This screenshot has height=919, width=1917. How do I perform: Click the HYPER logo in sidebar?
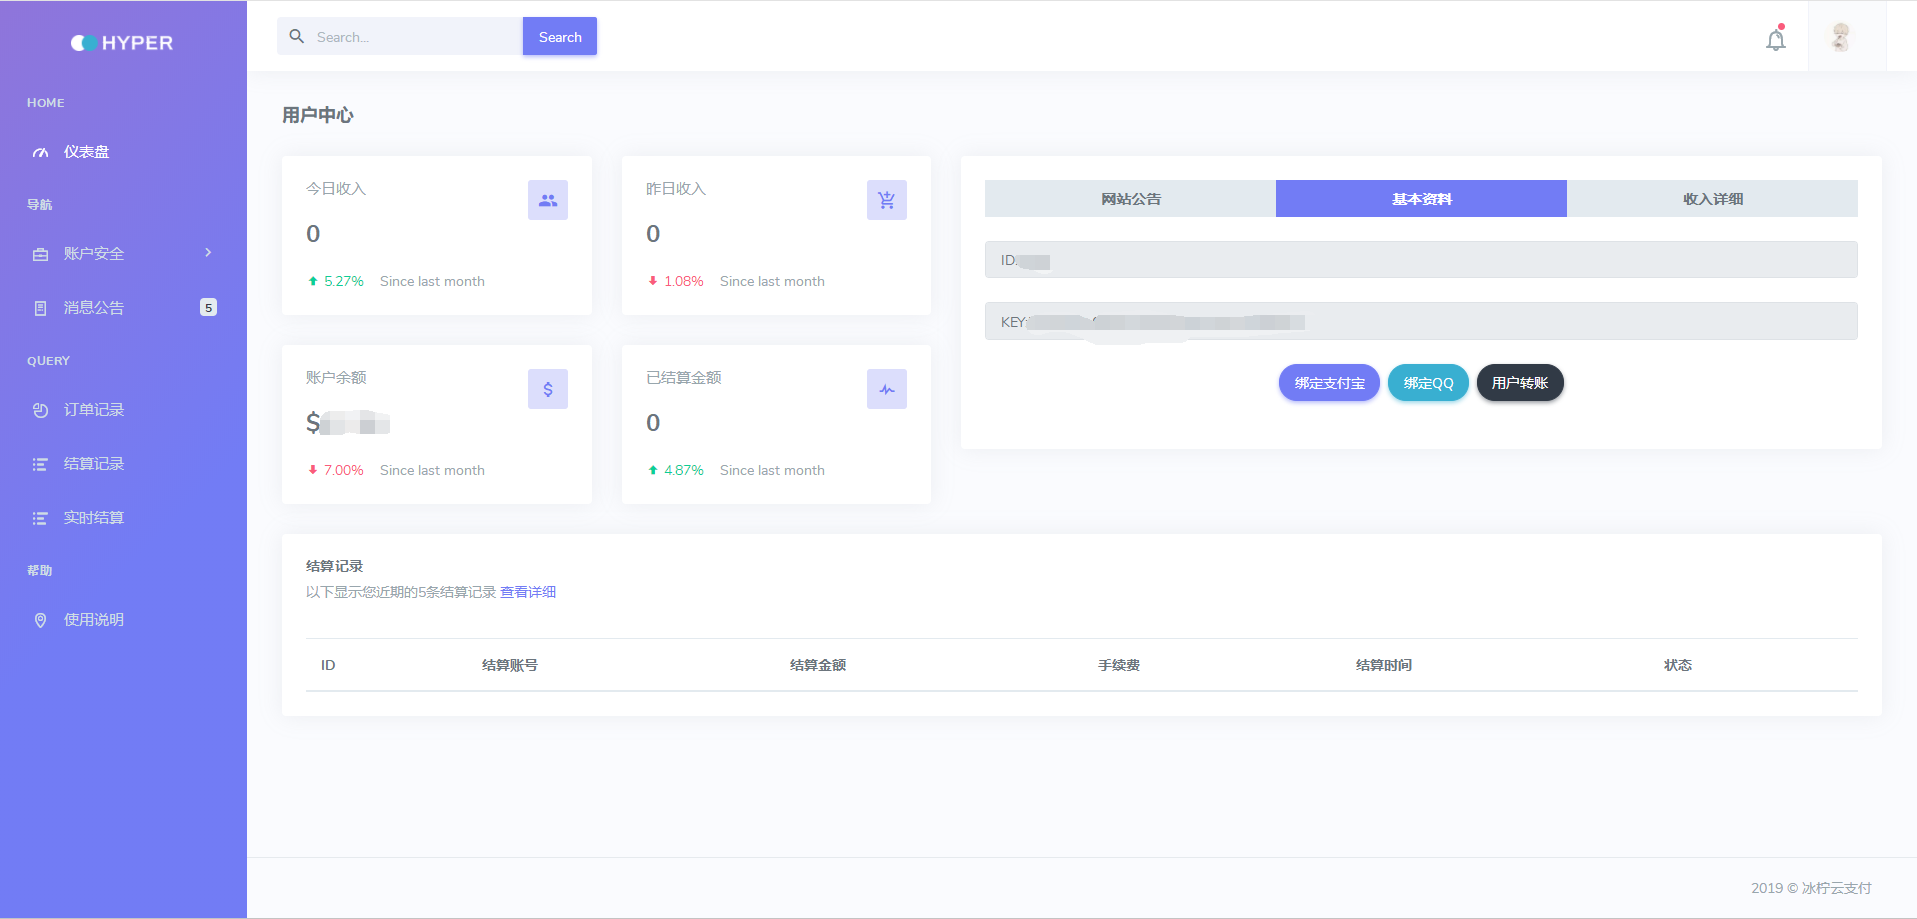coord(122,43)
